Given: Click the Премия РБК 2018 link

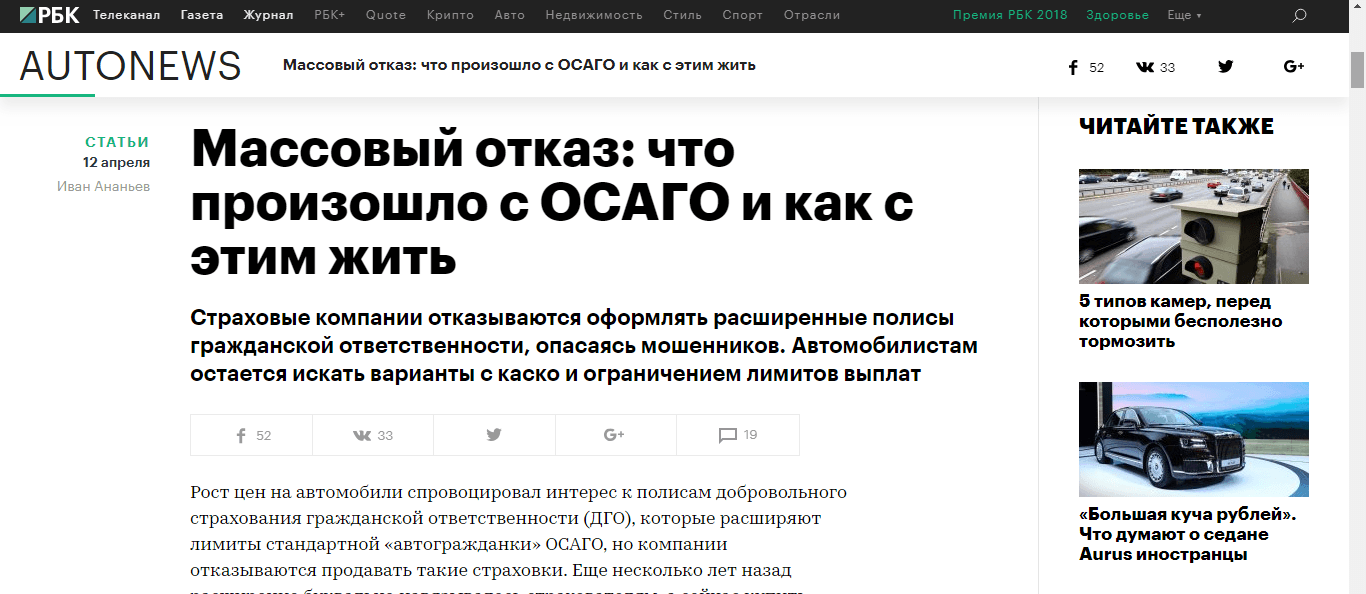Looking at the screenshot, I should [1009, 16].
